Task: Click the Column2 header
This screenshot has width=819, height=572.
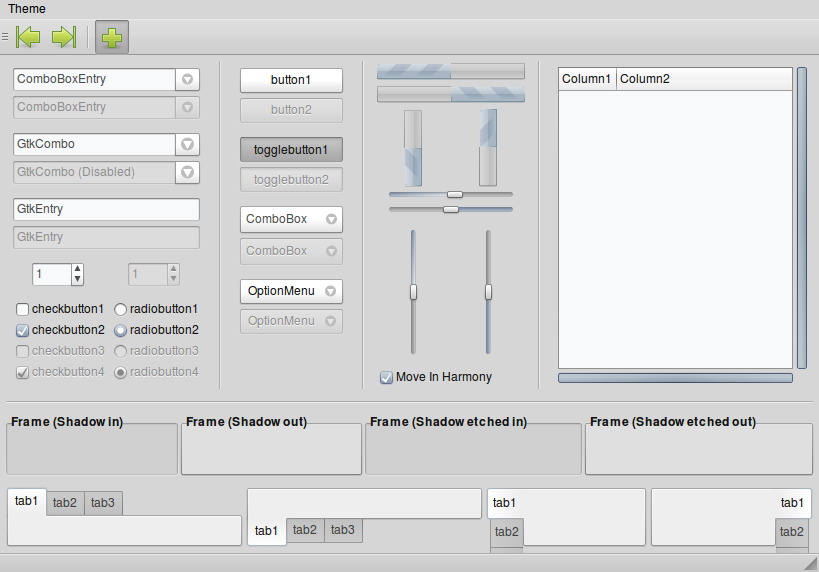Action: click(704, 79)
